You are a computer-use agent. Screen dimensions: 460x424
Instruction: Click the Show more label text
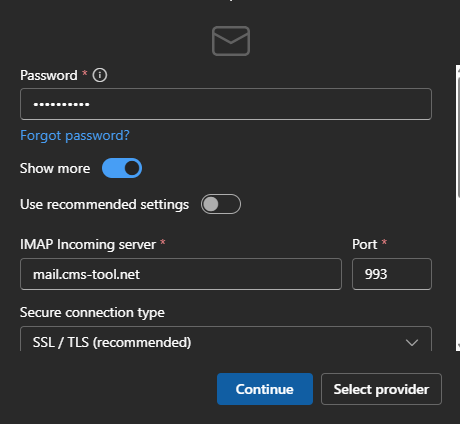point(55,168)
